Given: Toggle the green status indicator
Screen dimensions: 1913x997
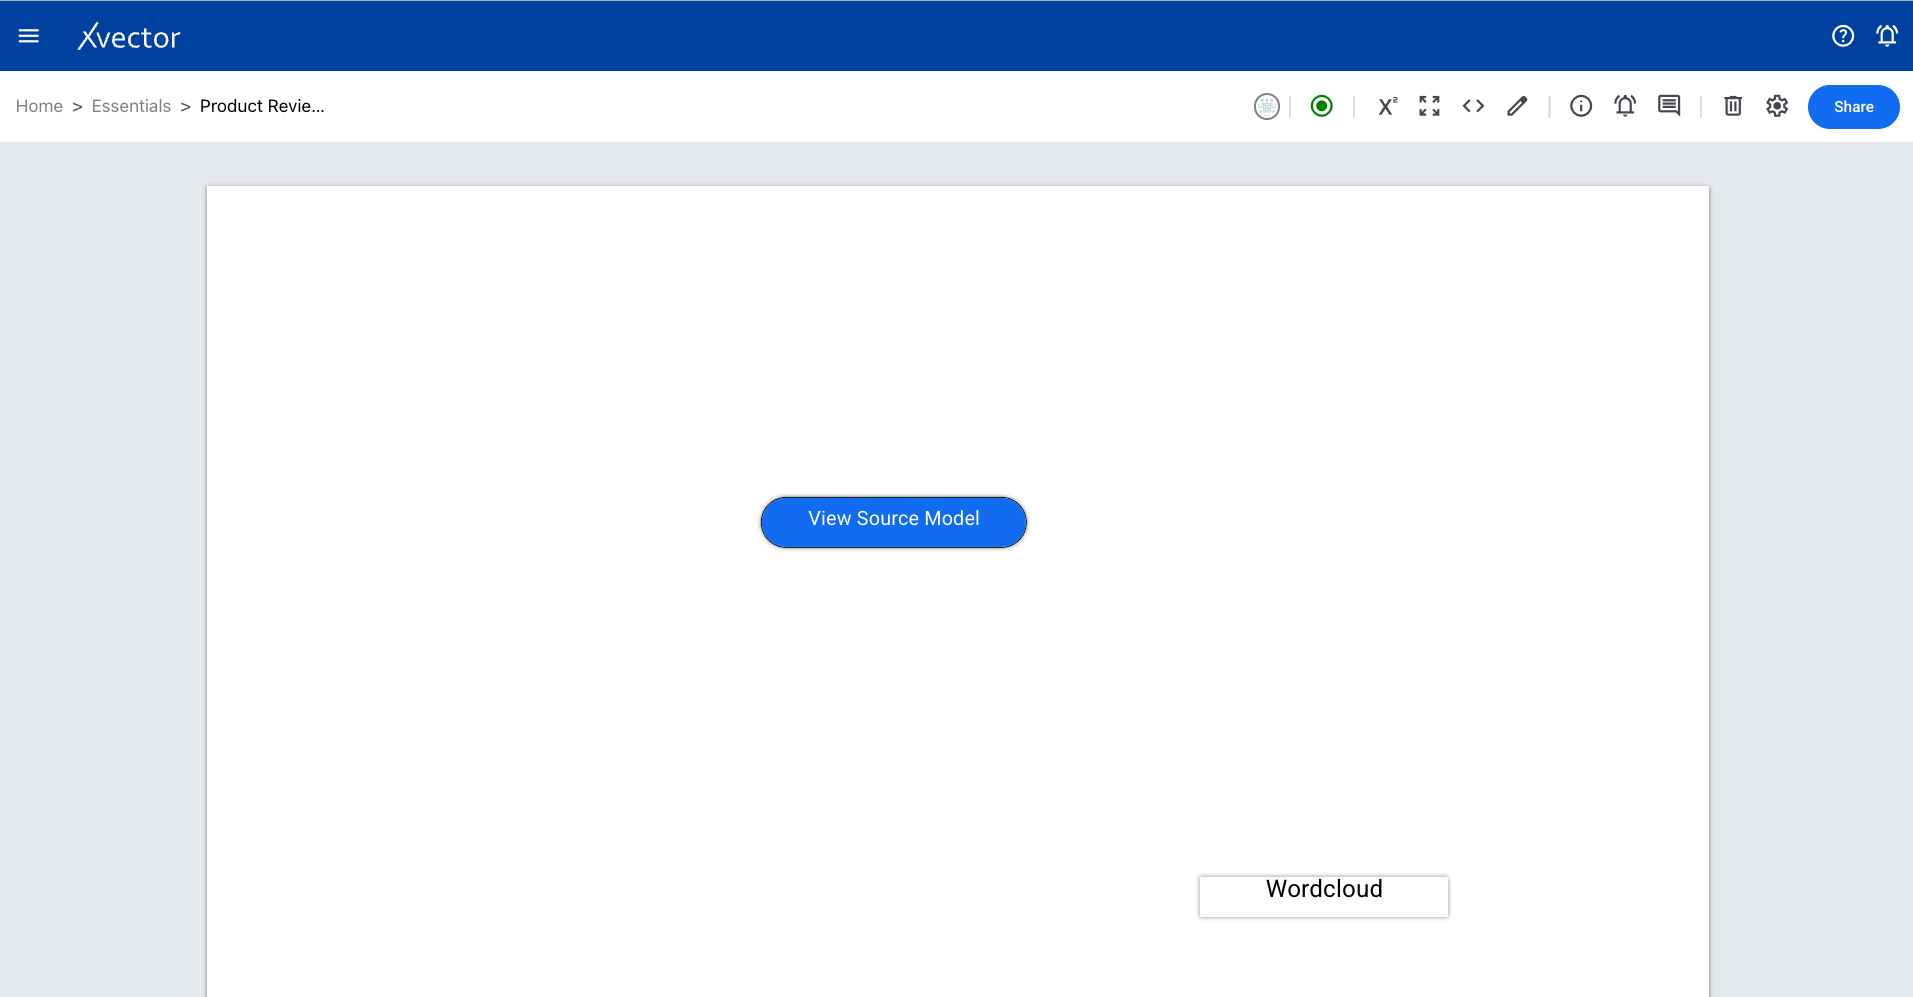Looking at the screenshot, I should (1322, 106).
